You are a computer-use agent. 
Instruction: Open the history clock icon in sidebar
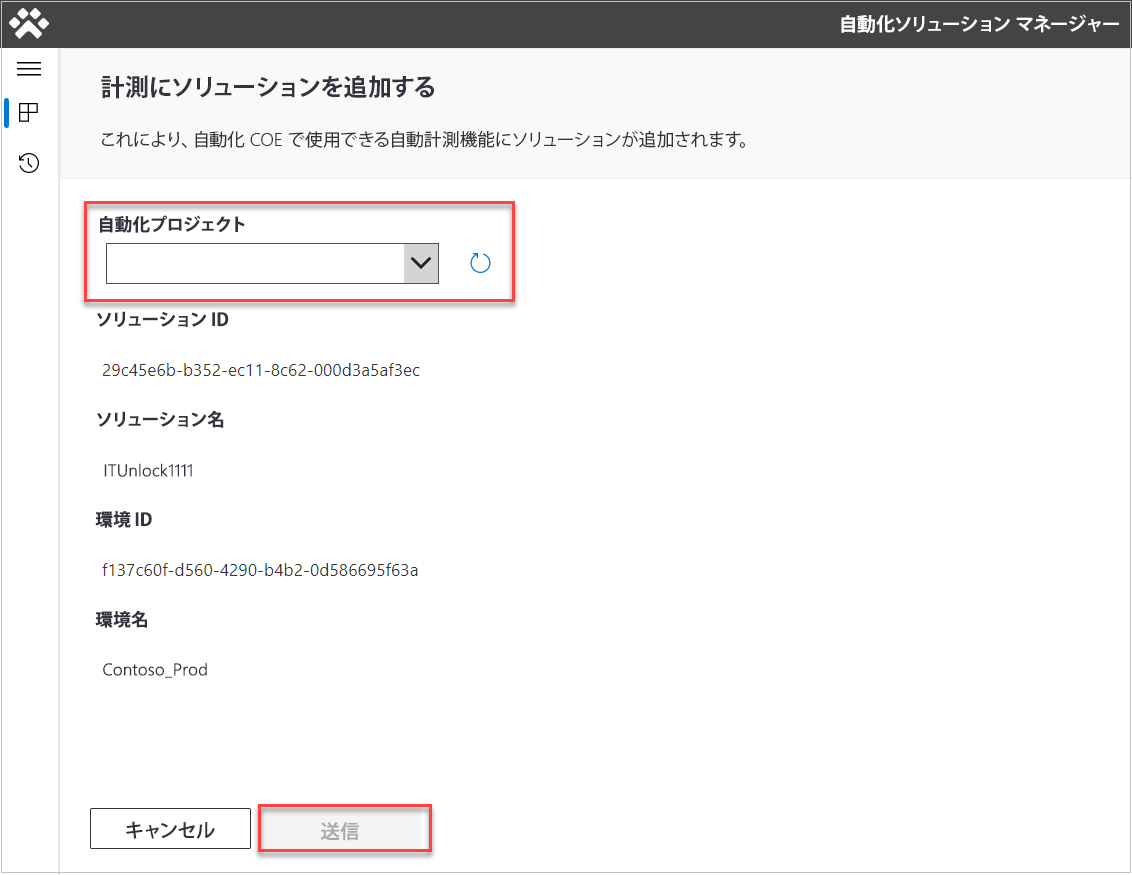pyautogui.click(x=29, y=163)
